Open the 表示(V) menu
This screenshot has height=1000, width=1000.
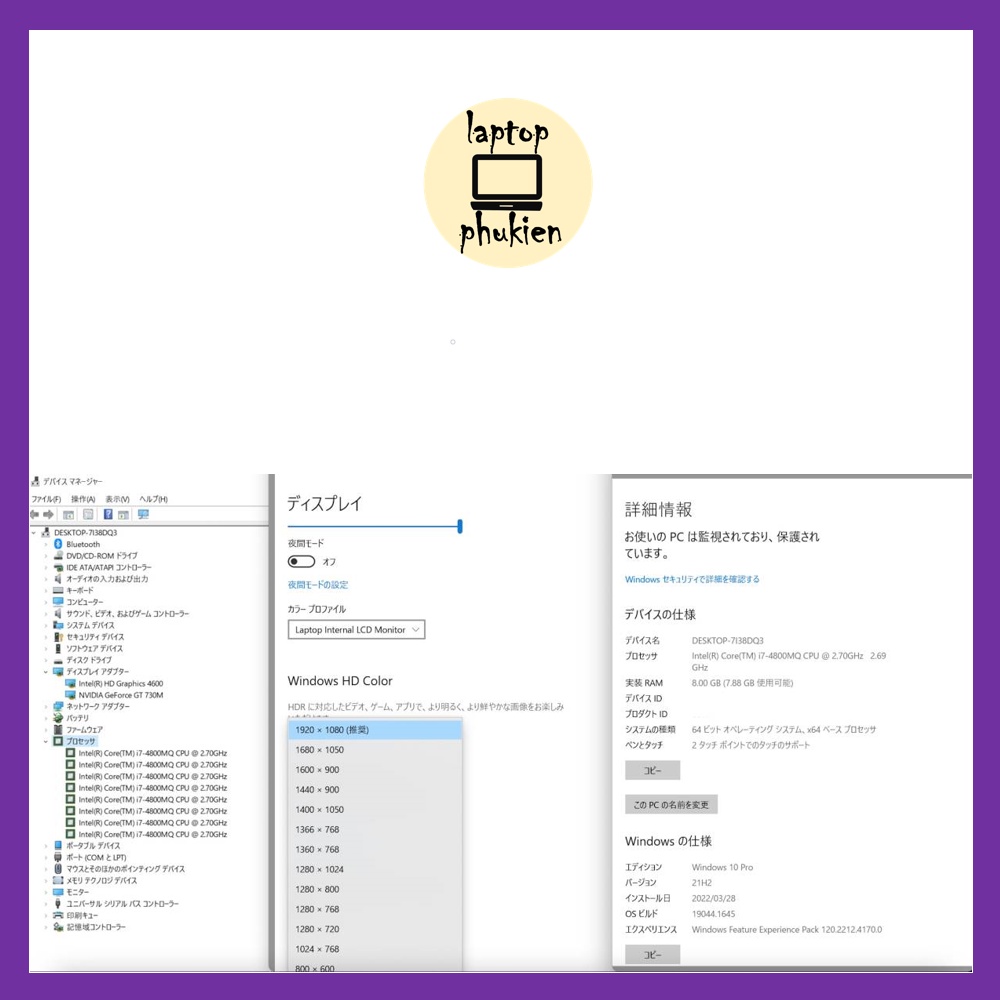pos(117,499)
